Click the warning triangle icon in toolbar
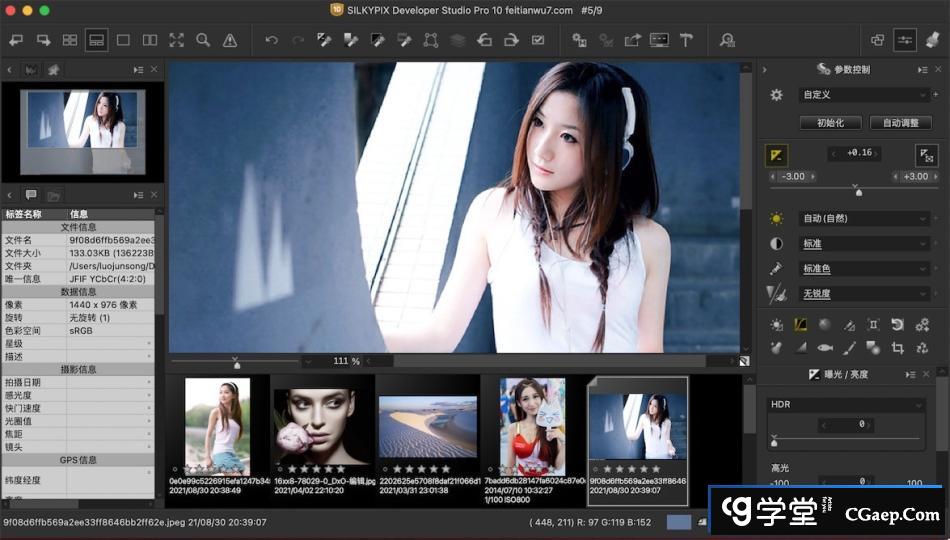This screenshot has height=540, width=950. coord(230,40)
